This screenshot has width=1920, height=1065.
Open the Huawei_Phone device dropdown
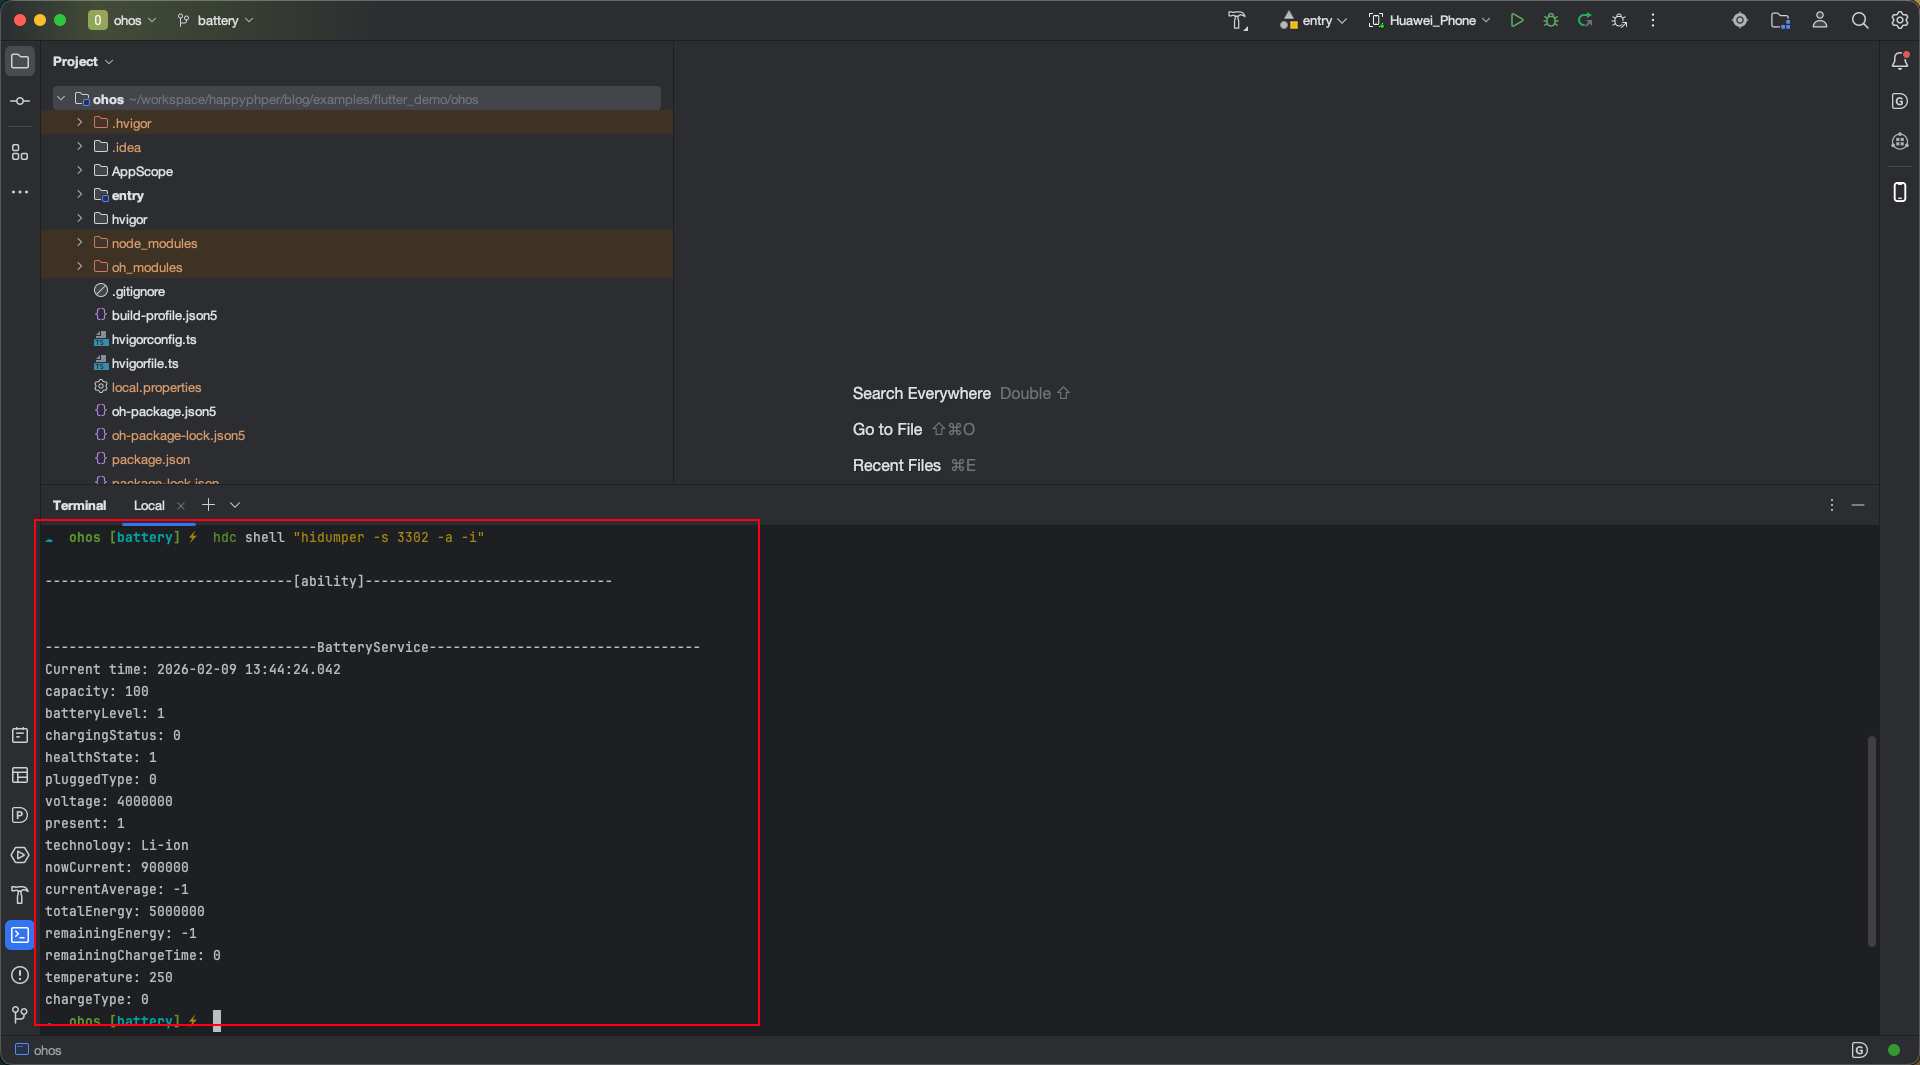1429,20
